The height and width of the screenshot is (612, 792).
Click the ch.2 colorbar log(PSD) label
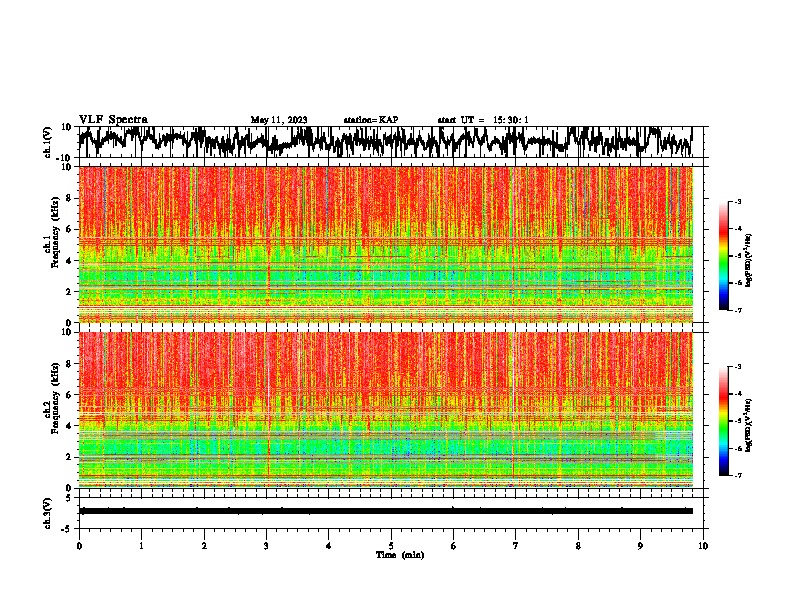tap(749, 425)
